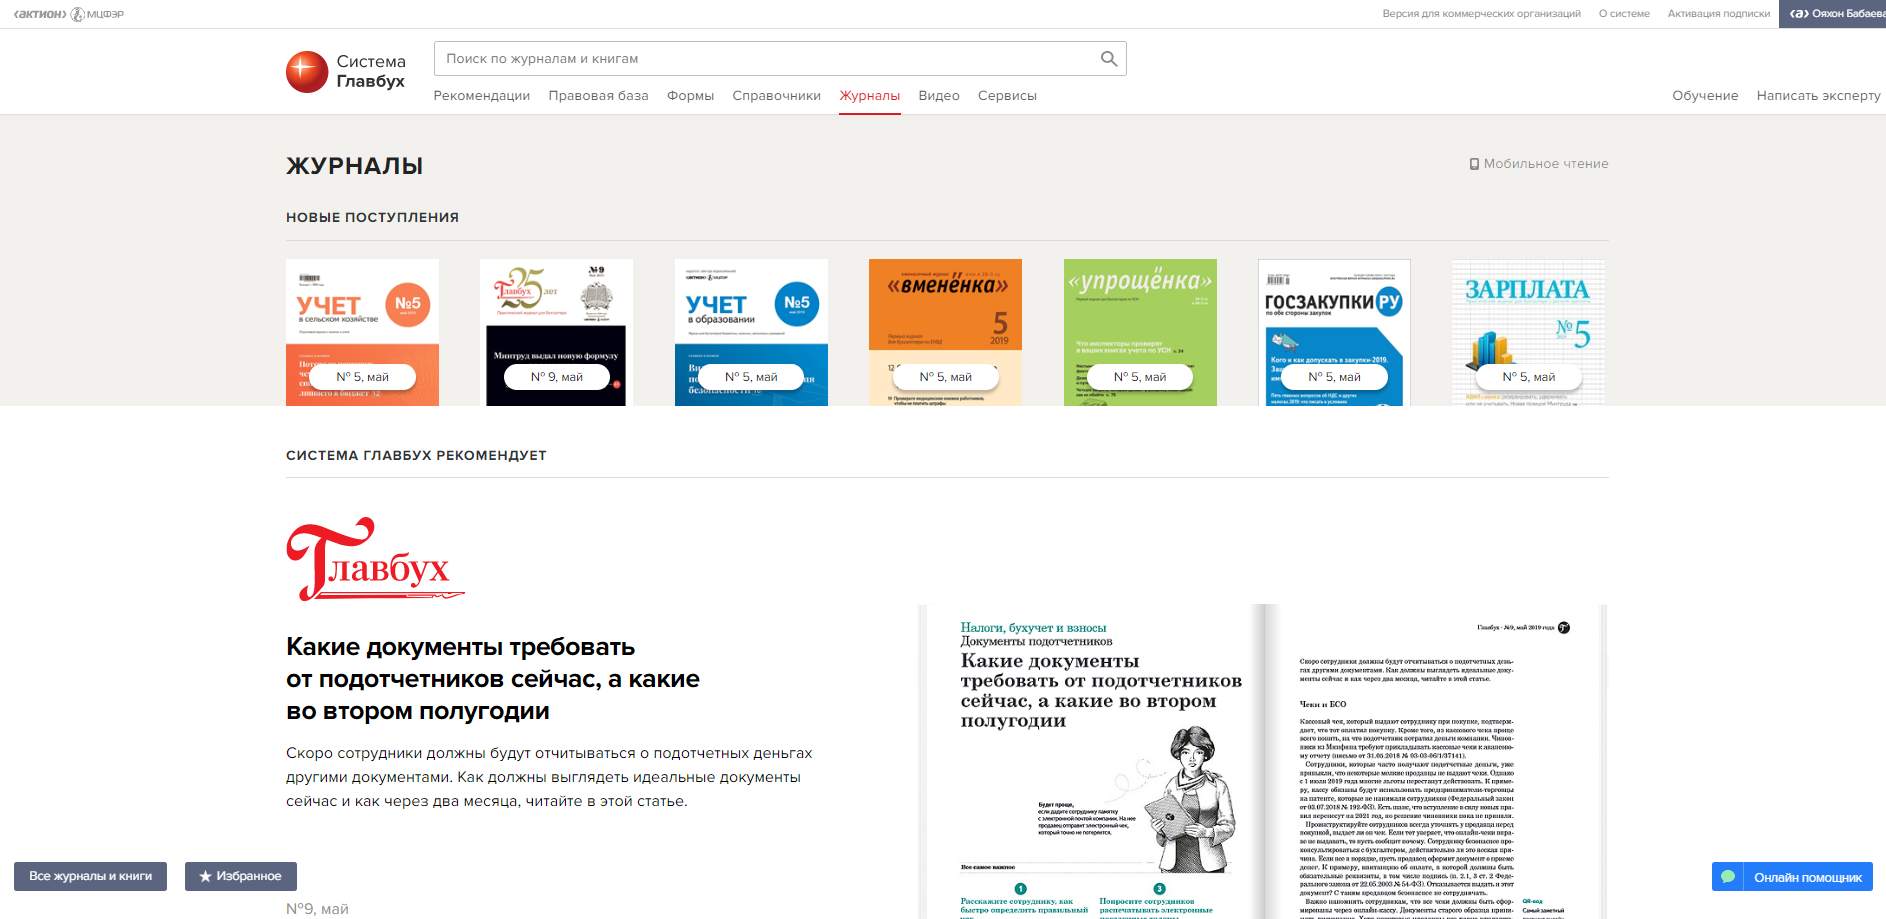Open the Видео section
Image resolution: width=1886 pixels, height=919 pixels.
[939, 96]
